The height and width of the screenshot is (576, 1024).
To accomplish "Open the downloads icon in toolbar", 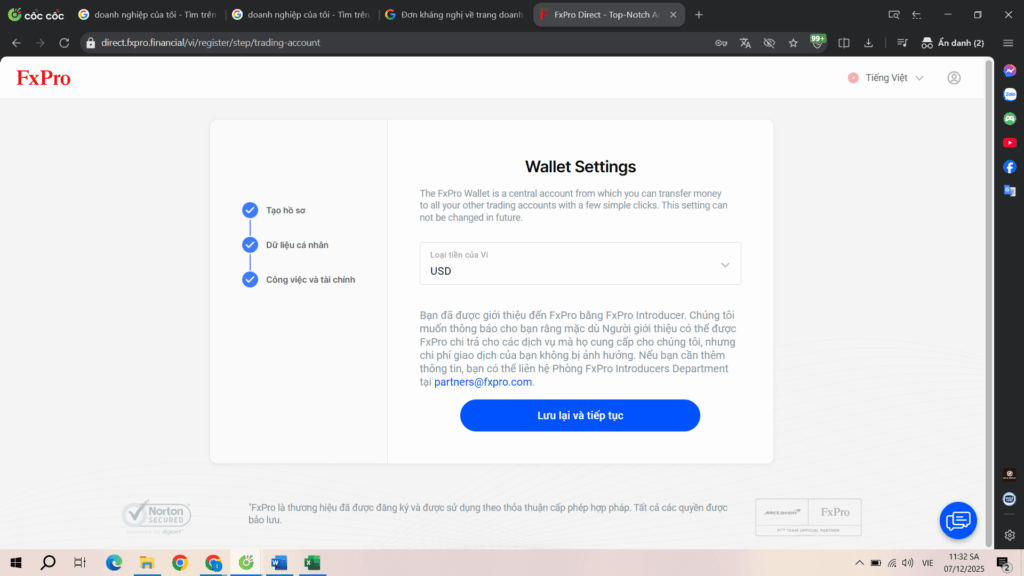I will [868, 43].
